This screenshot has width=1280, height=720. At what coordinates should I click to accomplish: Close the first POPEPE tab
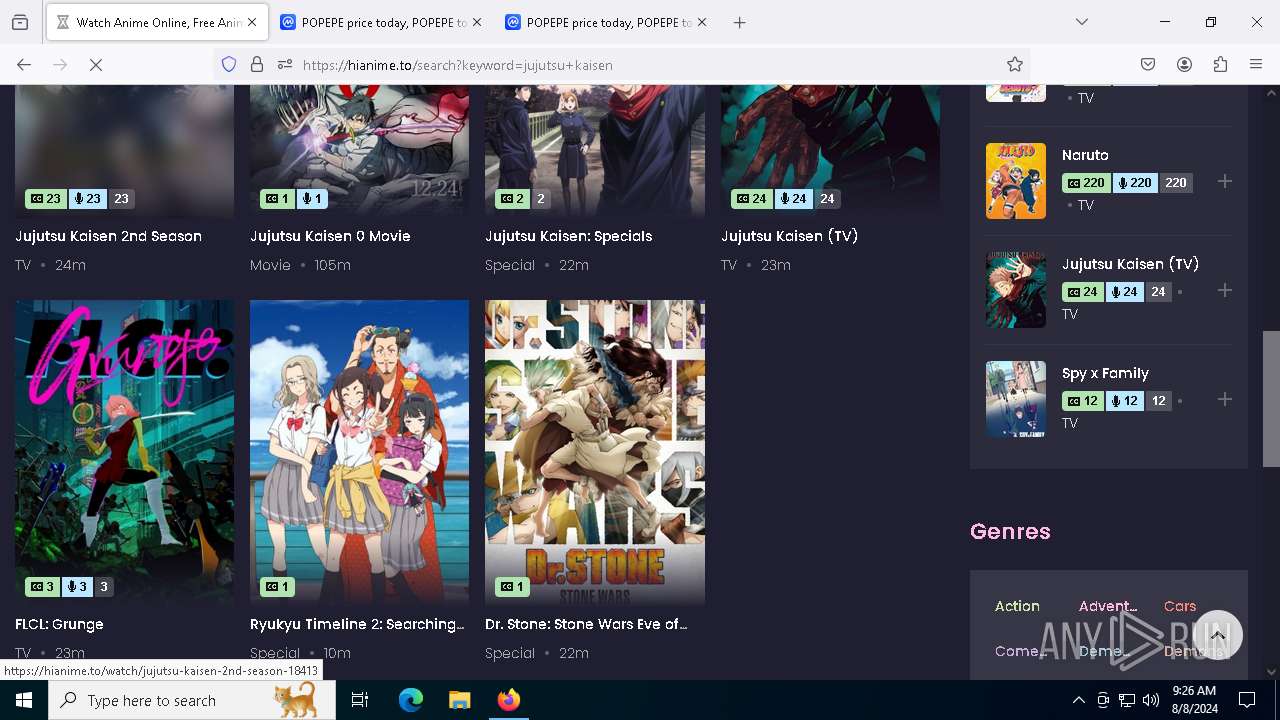click(477, 22)
